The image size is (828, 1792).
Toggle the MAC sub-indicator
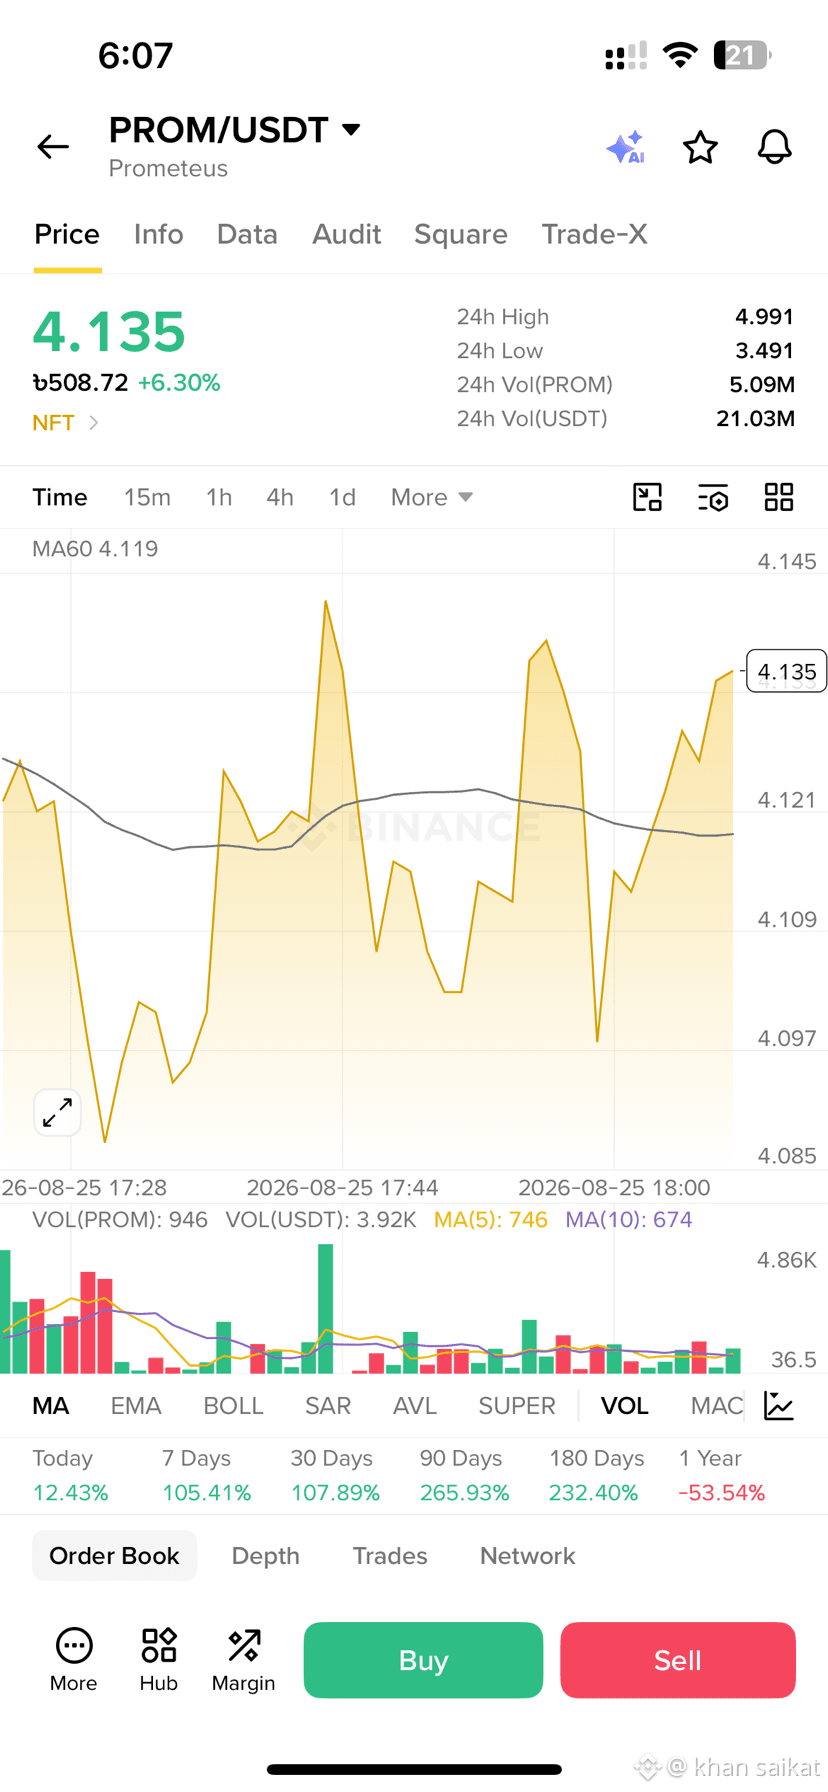pyautogui.click(x=717, y=1406)
